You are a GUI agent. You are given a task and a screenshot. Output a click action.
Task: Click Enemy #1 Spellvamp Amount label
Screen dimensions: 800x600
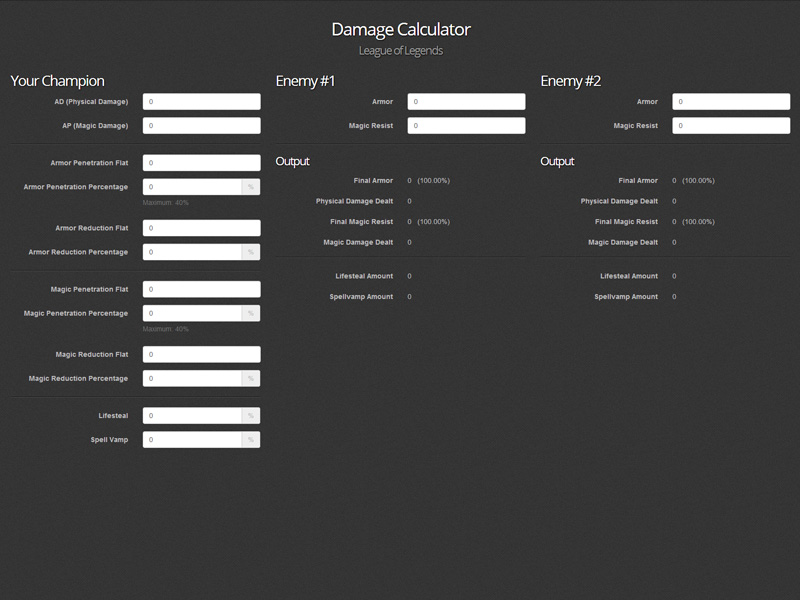pyautogui.click(x=361, y=296)
